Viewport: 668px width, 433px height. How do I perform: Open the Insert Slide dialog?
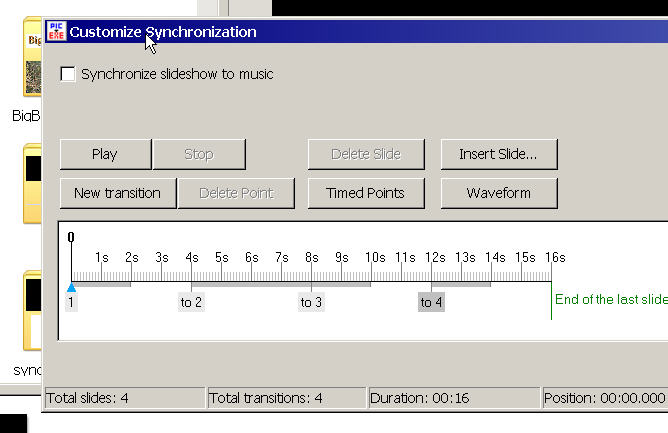pyautogui.click(x=498, y=154)
